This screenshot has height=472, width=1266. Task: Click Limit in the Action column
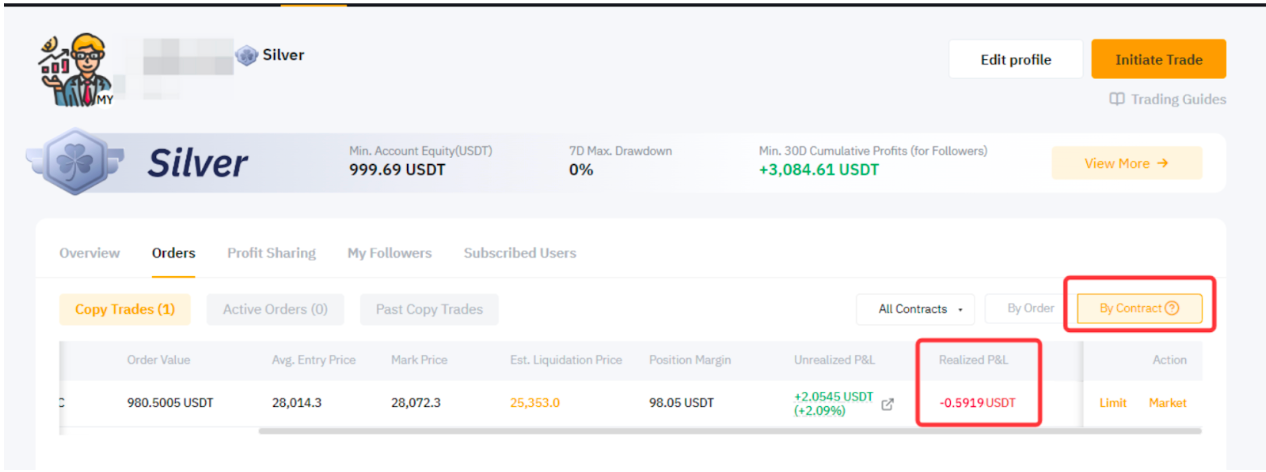coord(1113,403)
